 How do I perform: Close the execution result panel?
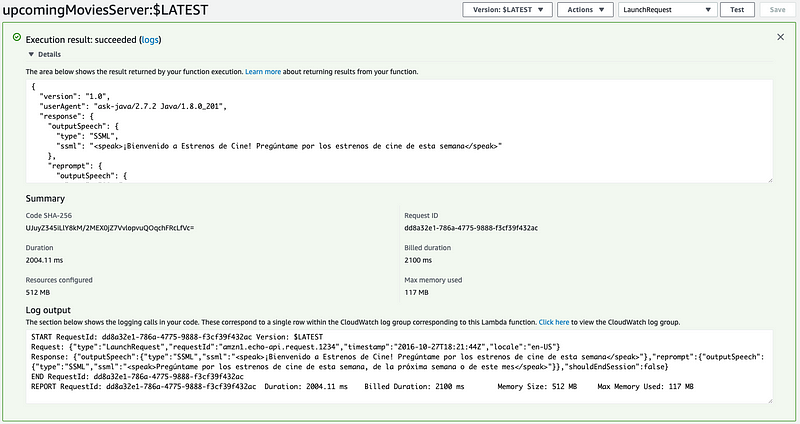pos(780,37)
